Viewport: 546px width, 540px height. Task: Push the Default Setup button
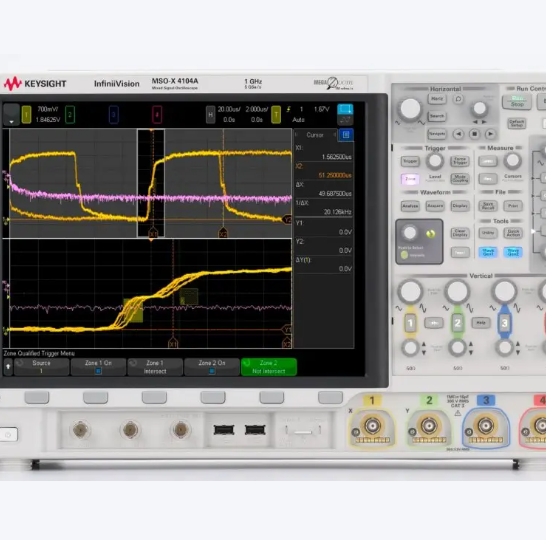coord(516,123)
